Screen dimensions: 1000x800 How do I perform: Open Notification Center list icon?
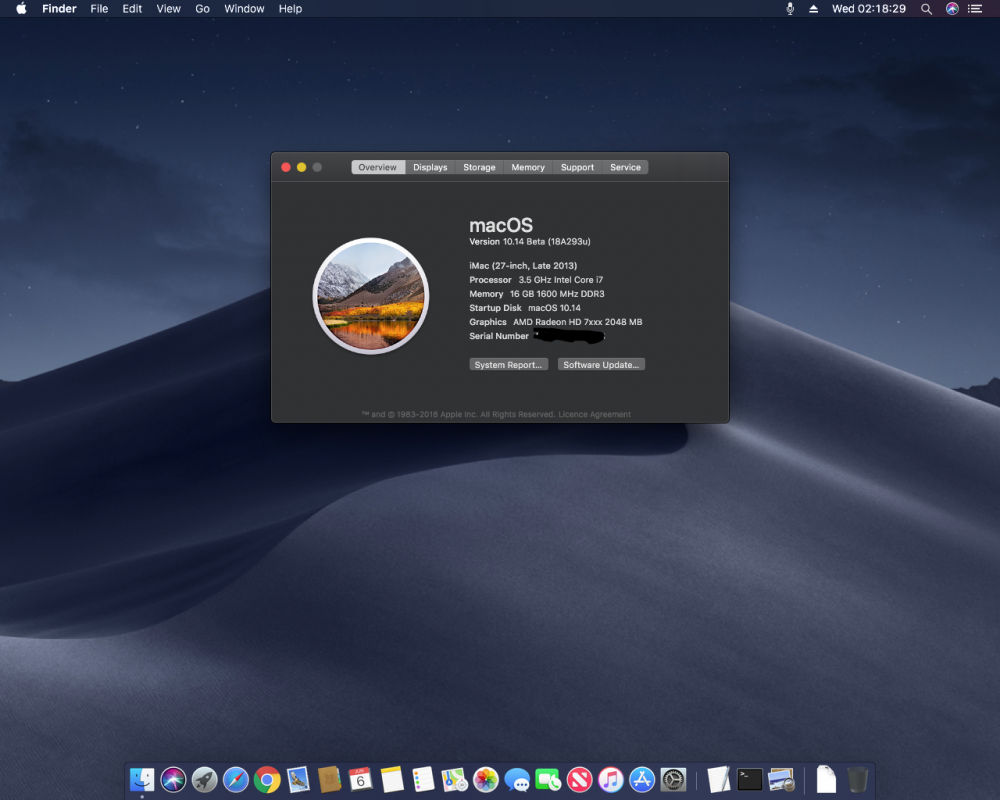click(974, 8)
